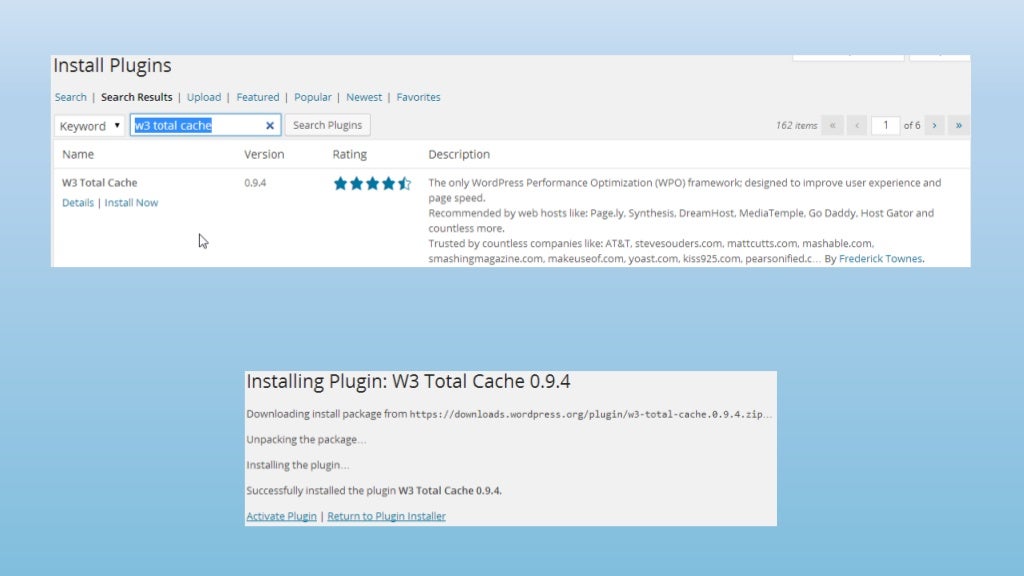Select the W3 Total Cache plugin name
This screenshot has height=576, width=1024.
point(99,182)
